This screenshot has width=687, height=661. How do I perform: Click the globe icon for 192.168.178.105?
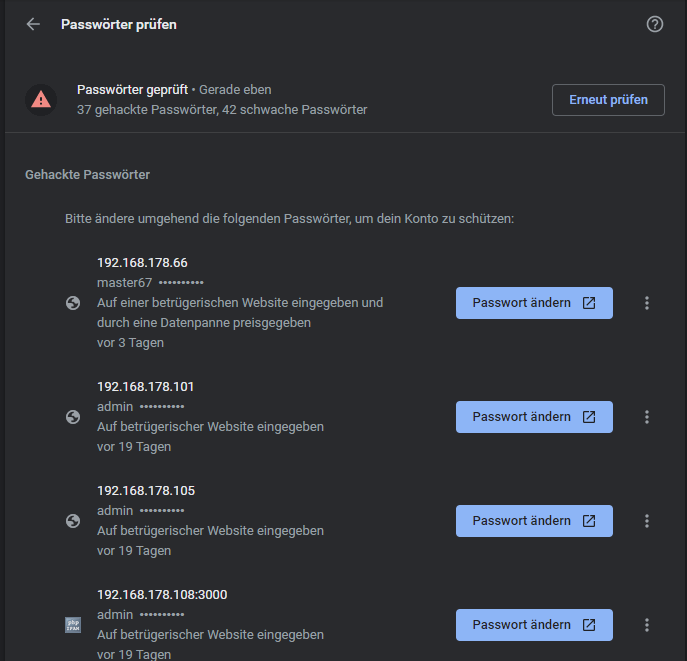click(x=73, y=521)
